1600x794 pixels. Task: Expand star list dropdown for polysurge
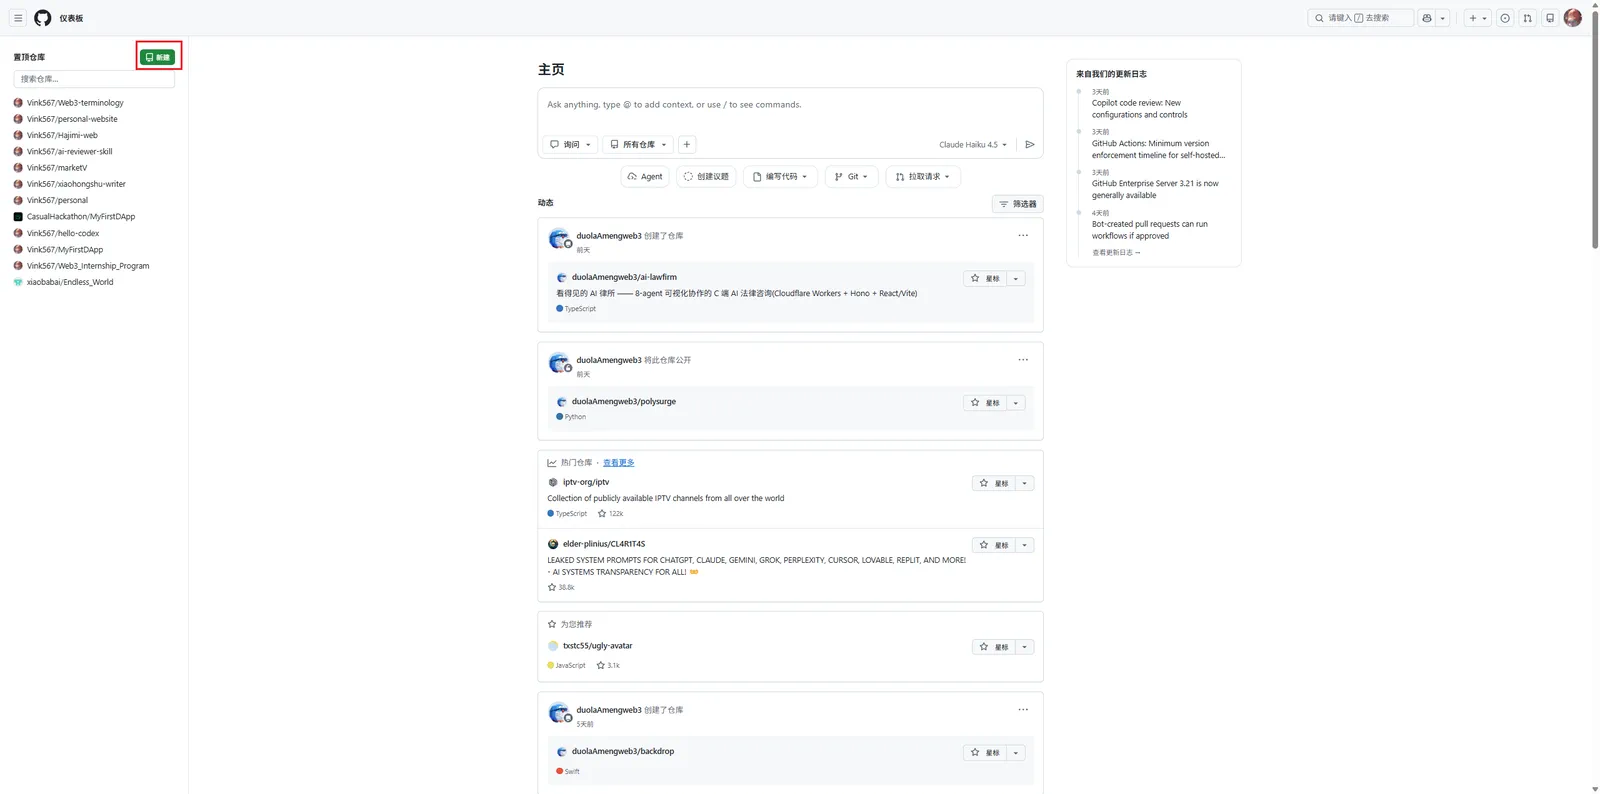tap(1016, 403)
